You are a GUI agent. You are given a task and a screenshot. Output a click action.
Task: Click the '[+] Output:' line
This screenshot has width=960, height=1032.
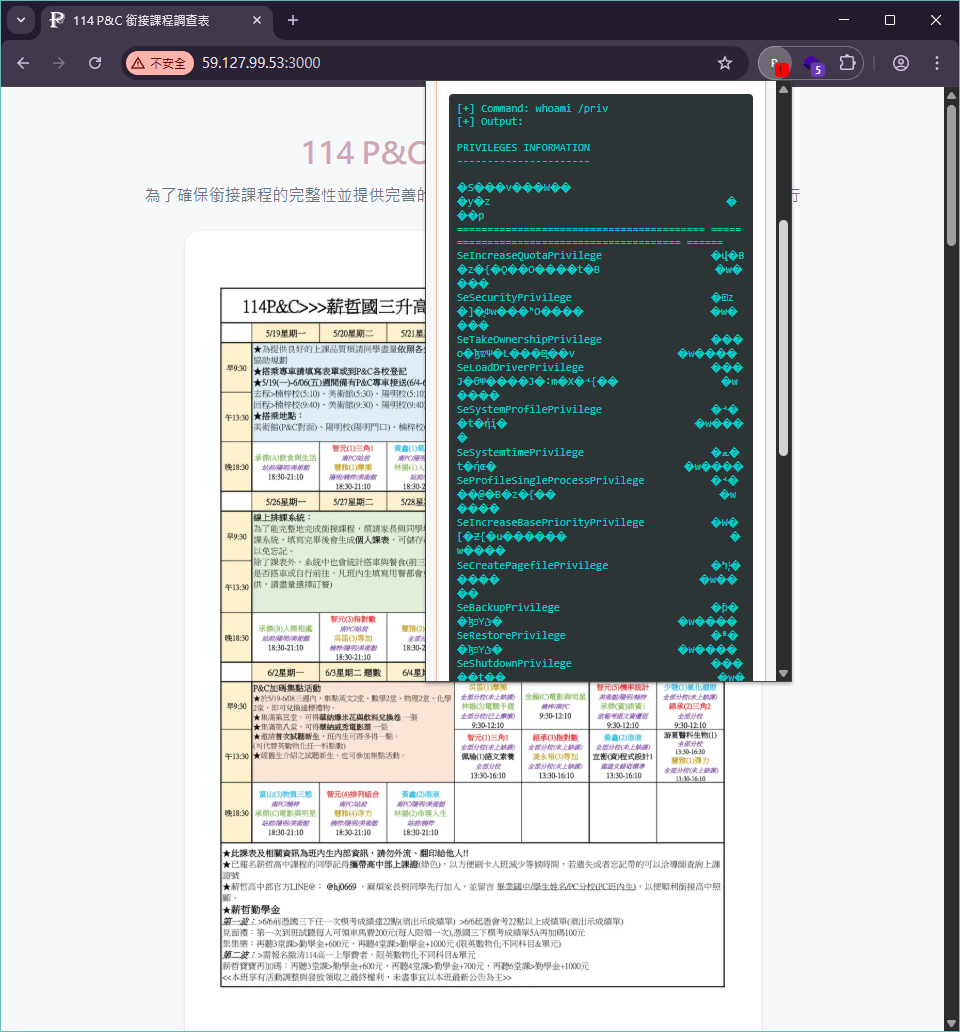pyautogui.click(x=490, y=122)
